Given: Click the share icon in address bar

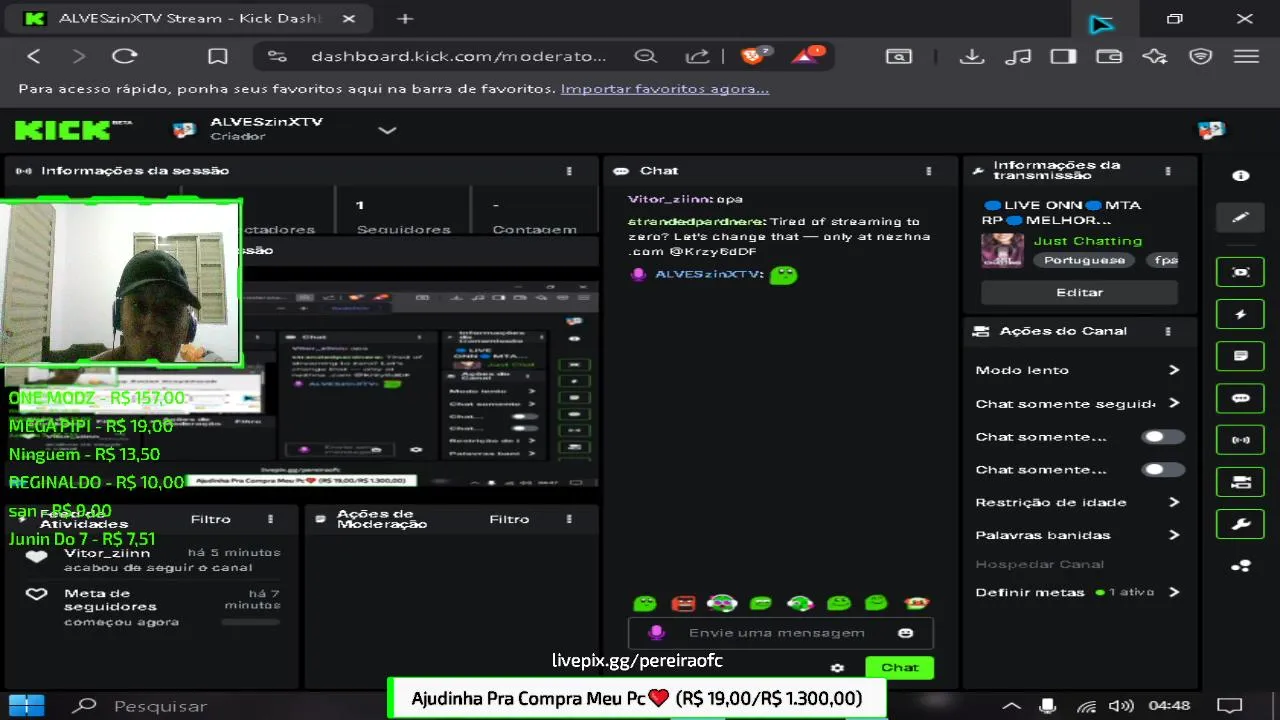Looking at the screenshot, I should [x=698, y=56].
